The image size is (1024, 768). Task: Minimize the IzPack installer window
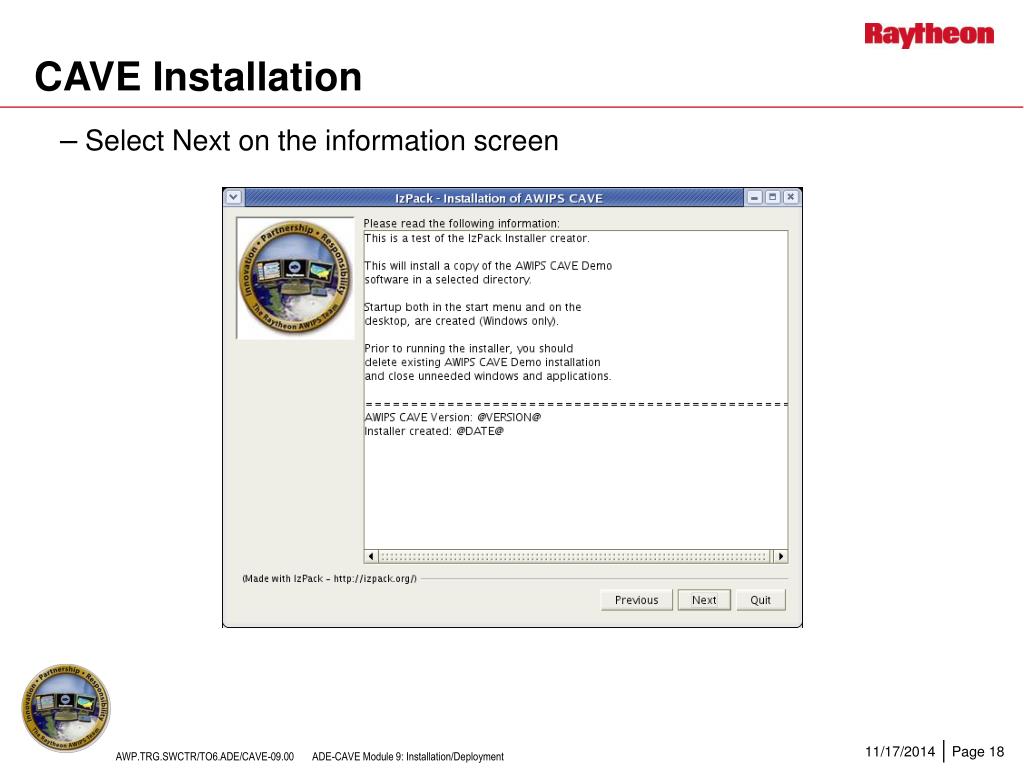click(754, 197)
